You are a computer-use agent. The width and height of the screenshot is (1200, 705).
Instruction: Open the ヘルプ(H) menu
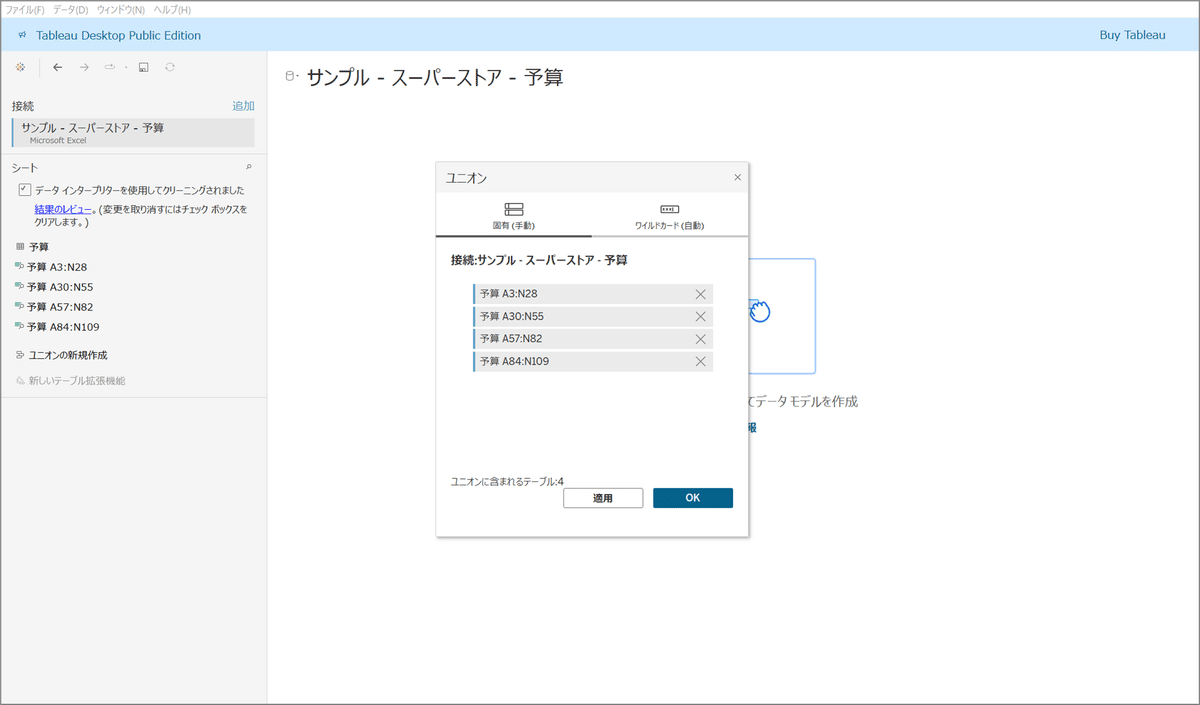pos(171,9)
